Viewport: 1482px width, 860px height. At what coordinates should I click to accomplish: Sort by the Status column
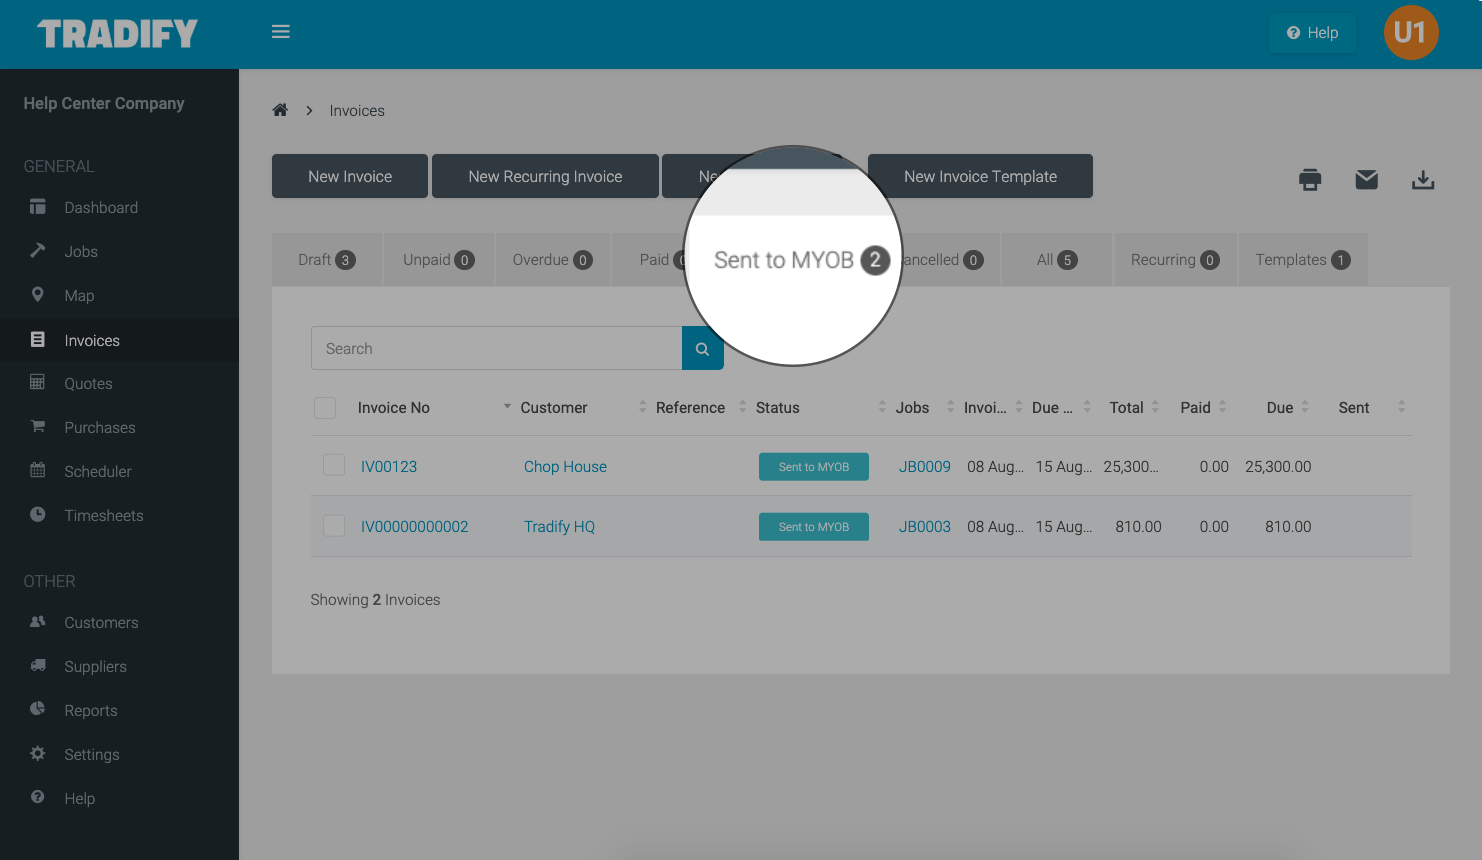tap(778, 408)
